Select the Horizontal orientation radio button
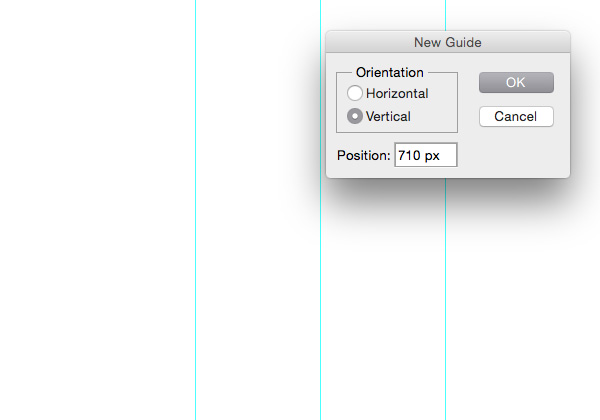Viewport: 600px width, 420px height. (x=355, y=93)
